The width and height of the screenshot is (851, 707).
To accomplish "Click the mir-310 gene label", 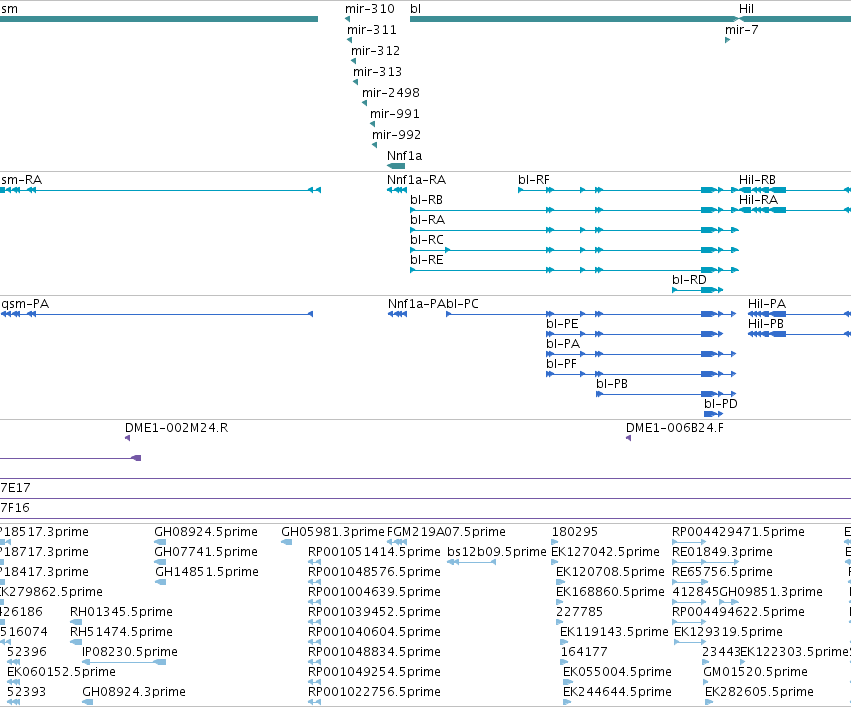I will 370,9.
